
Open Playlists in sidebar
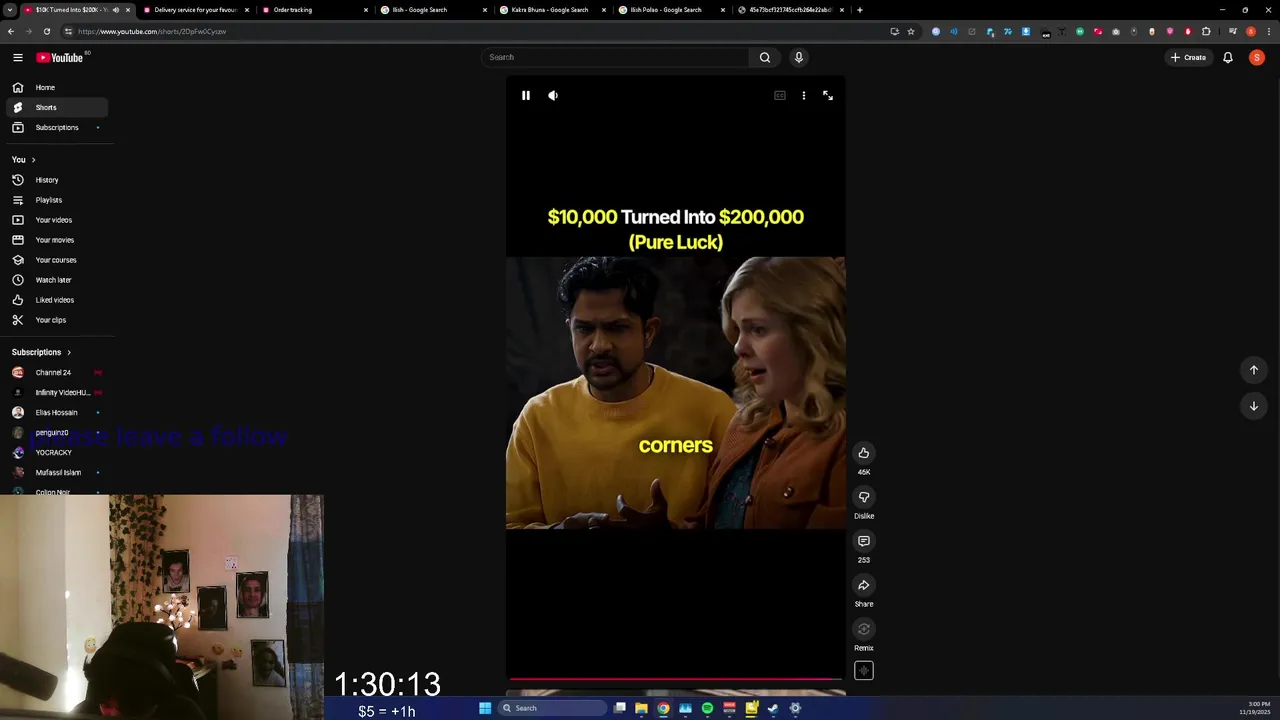[x=57, y=200]
